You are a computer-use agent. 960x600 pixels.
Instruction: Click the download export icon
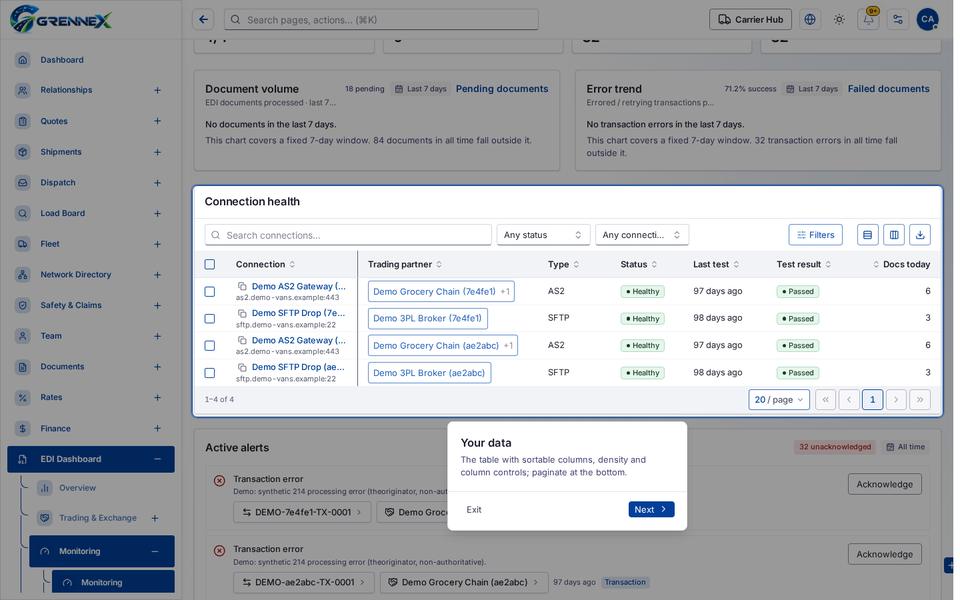tap(920, 234)
